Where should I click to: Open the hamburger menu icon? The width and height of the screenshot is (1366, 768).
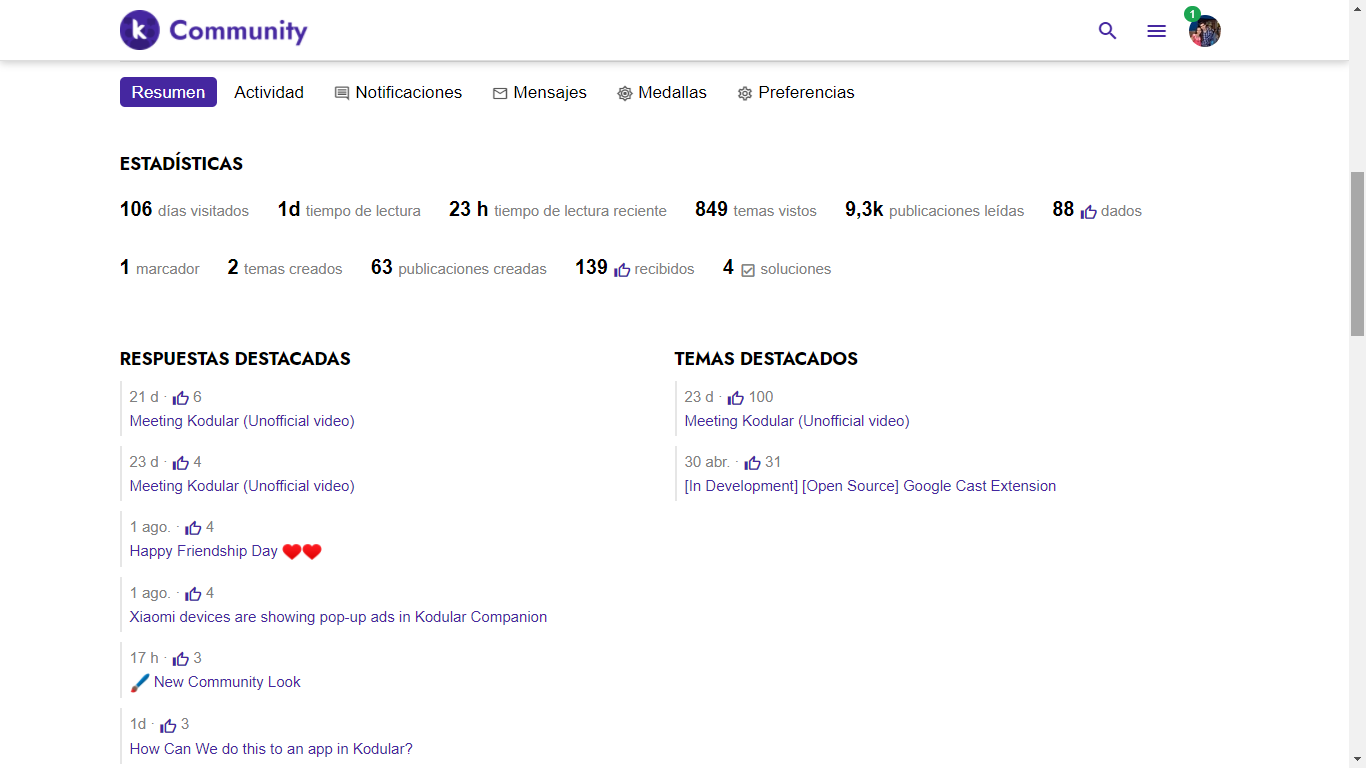click(x=1156, y=31)
